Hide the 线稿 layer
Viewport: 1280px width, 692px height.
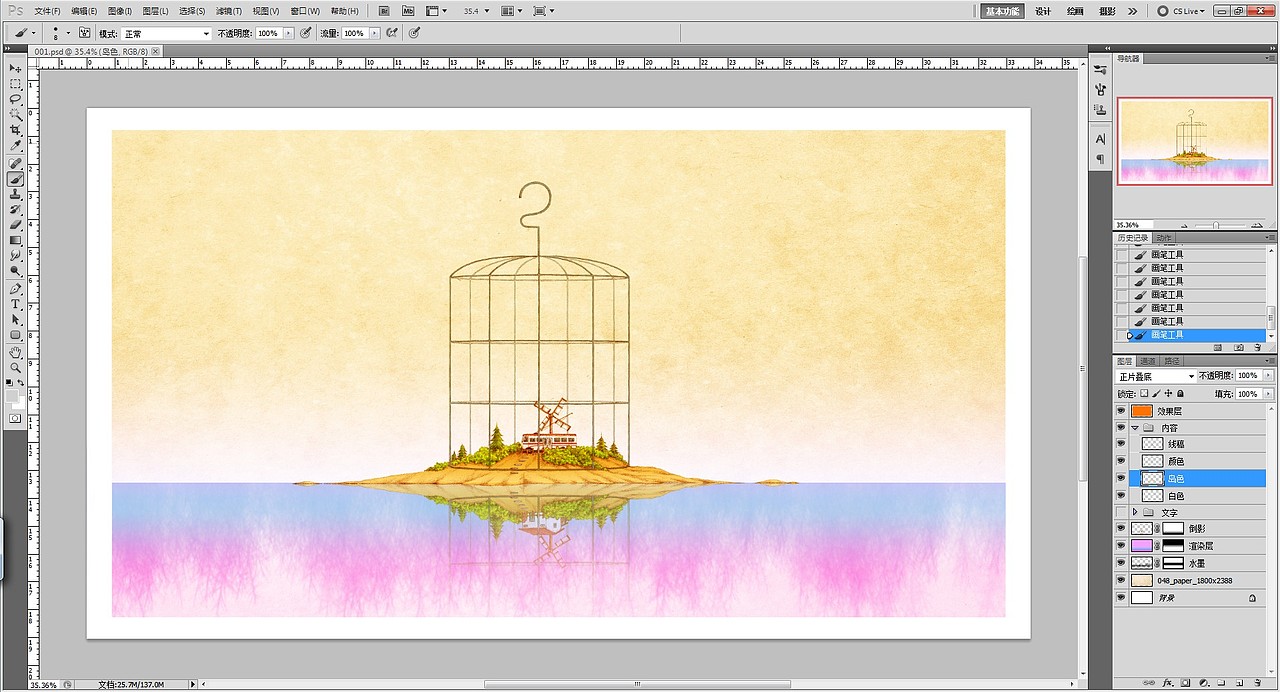point(1120,444)
